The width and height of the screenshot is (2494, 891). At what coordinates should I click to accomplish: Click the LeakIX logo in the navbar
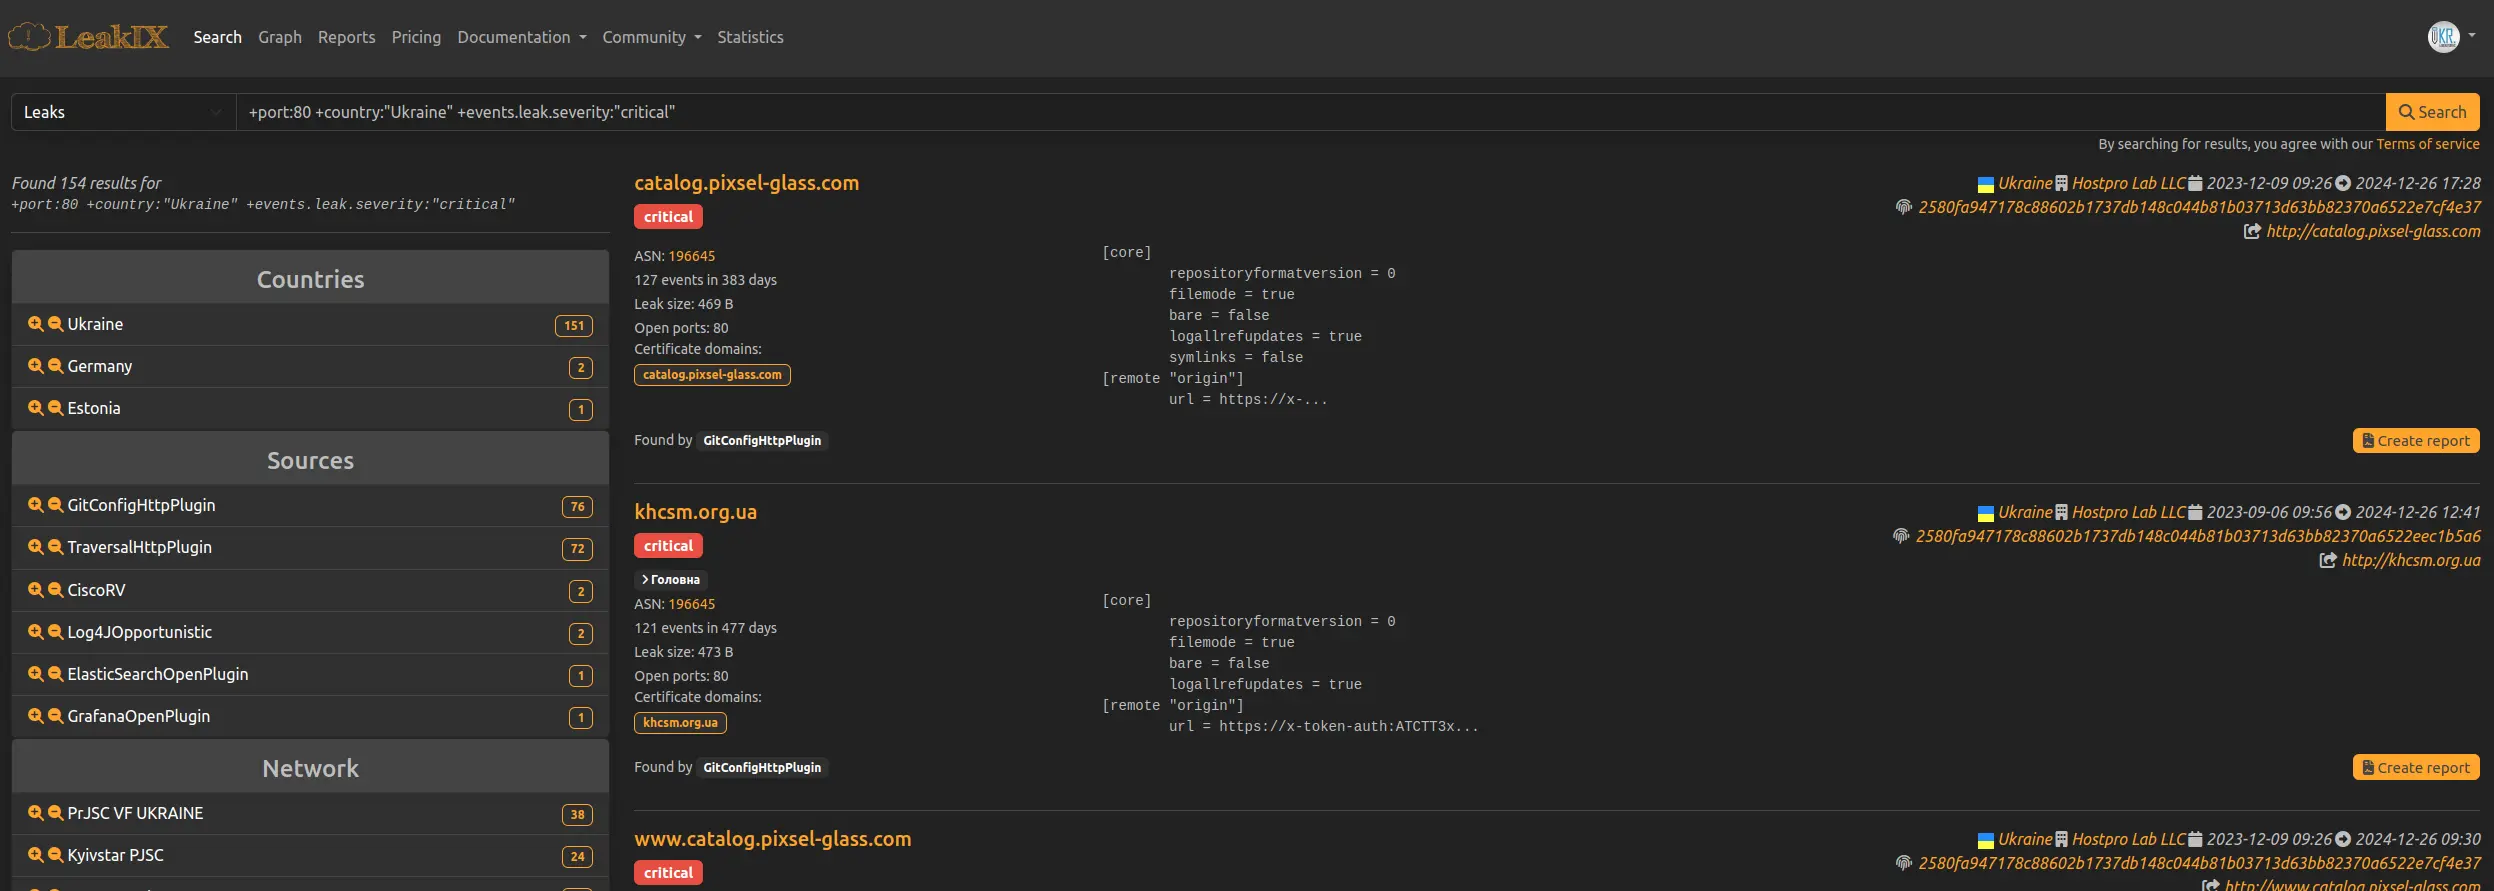88,37
